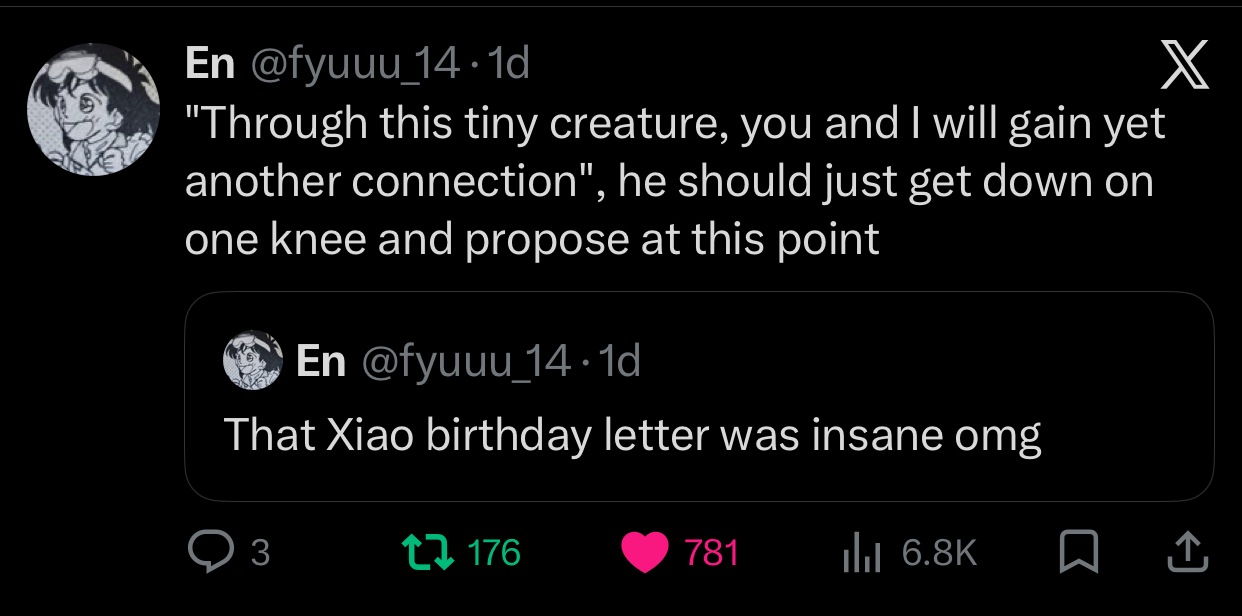Open the author name "En" on main post
Image resolution: width=1242 pixels, height=616 pixels.
point(210,65)
